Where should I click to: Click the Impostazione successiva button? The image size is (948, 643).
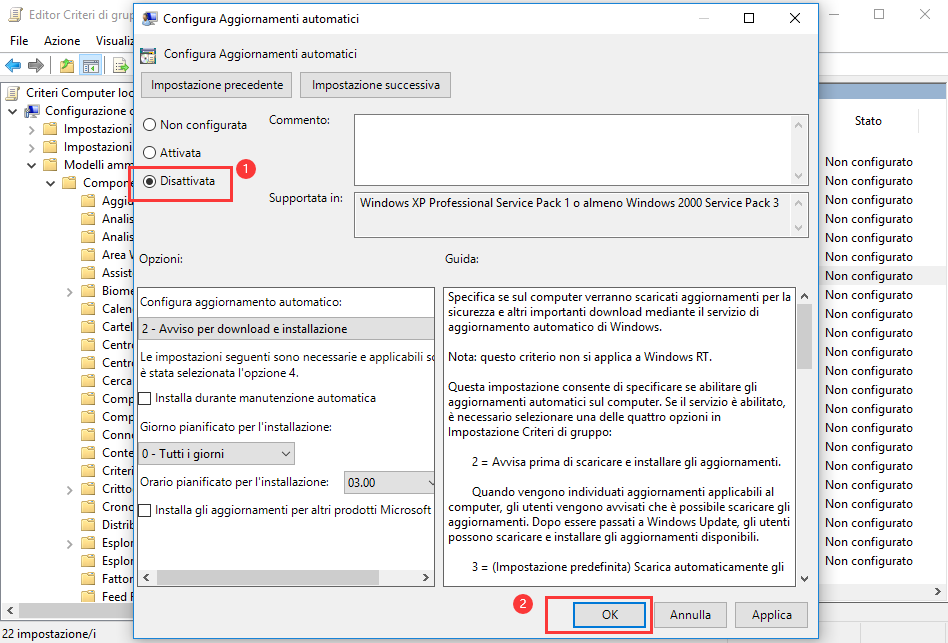(x=375, y=85)
